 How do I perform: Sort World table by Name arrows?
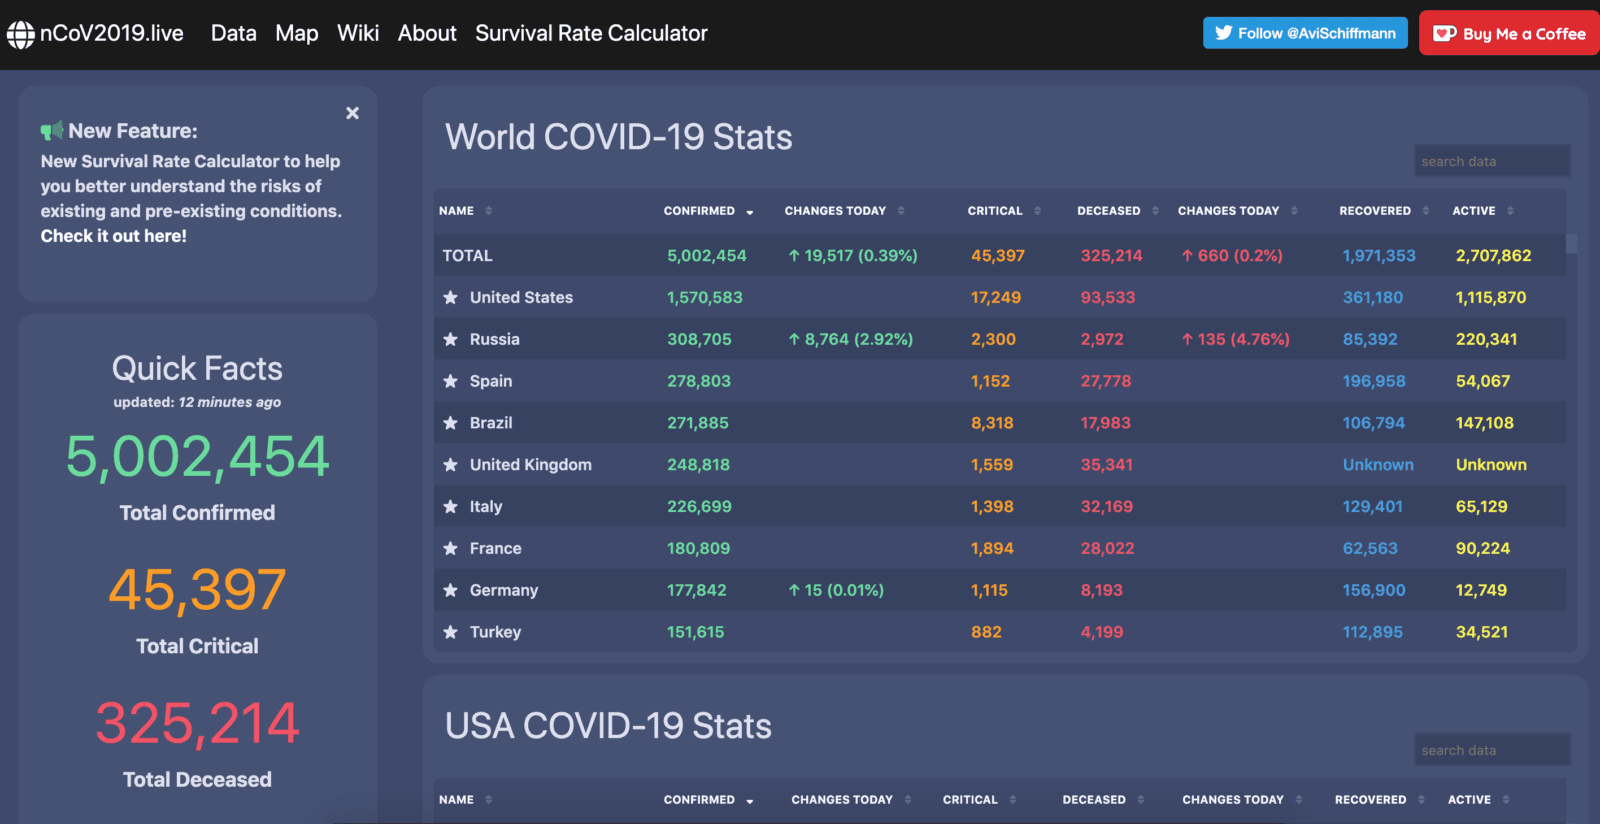click(x=489, y=211)
